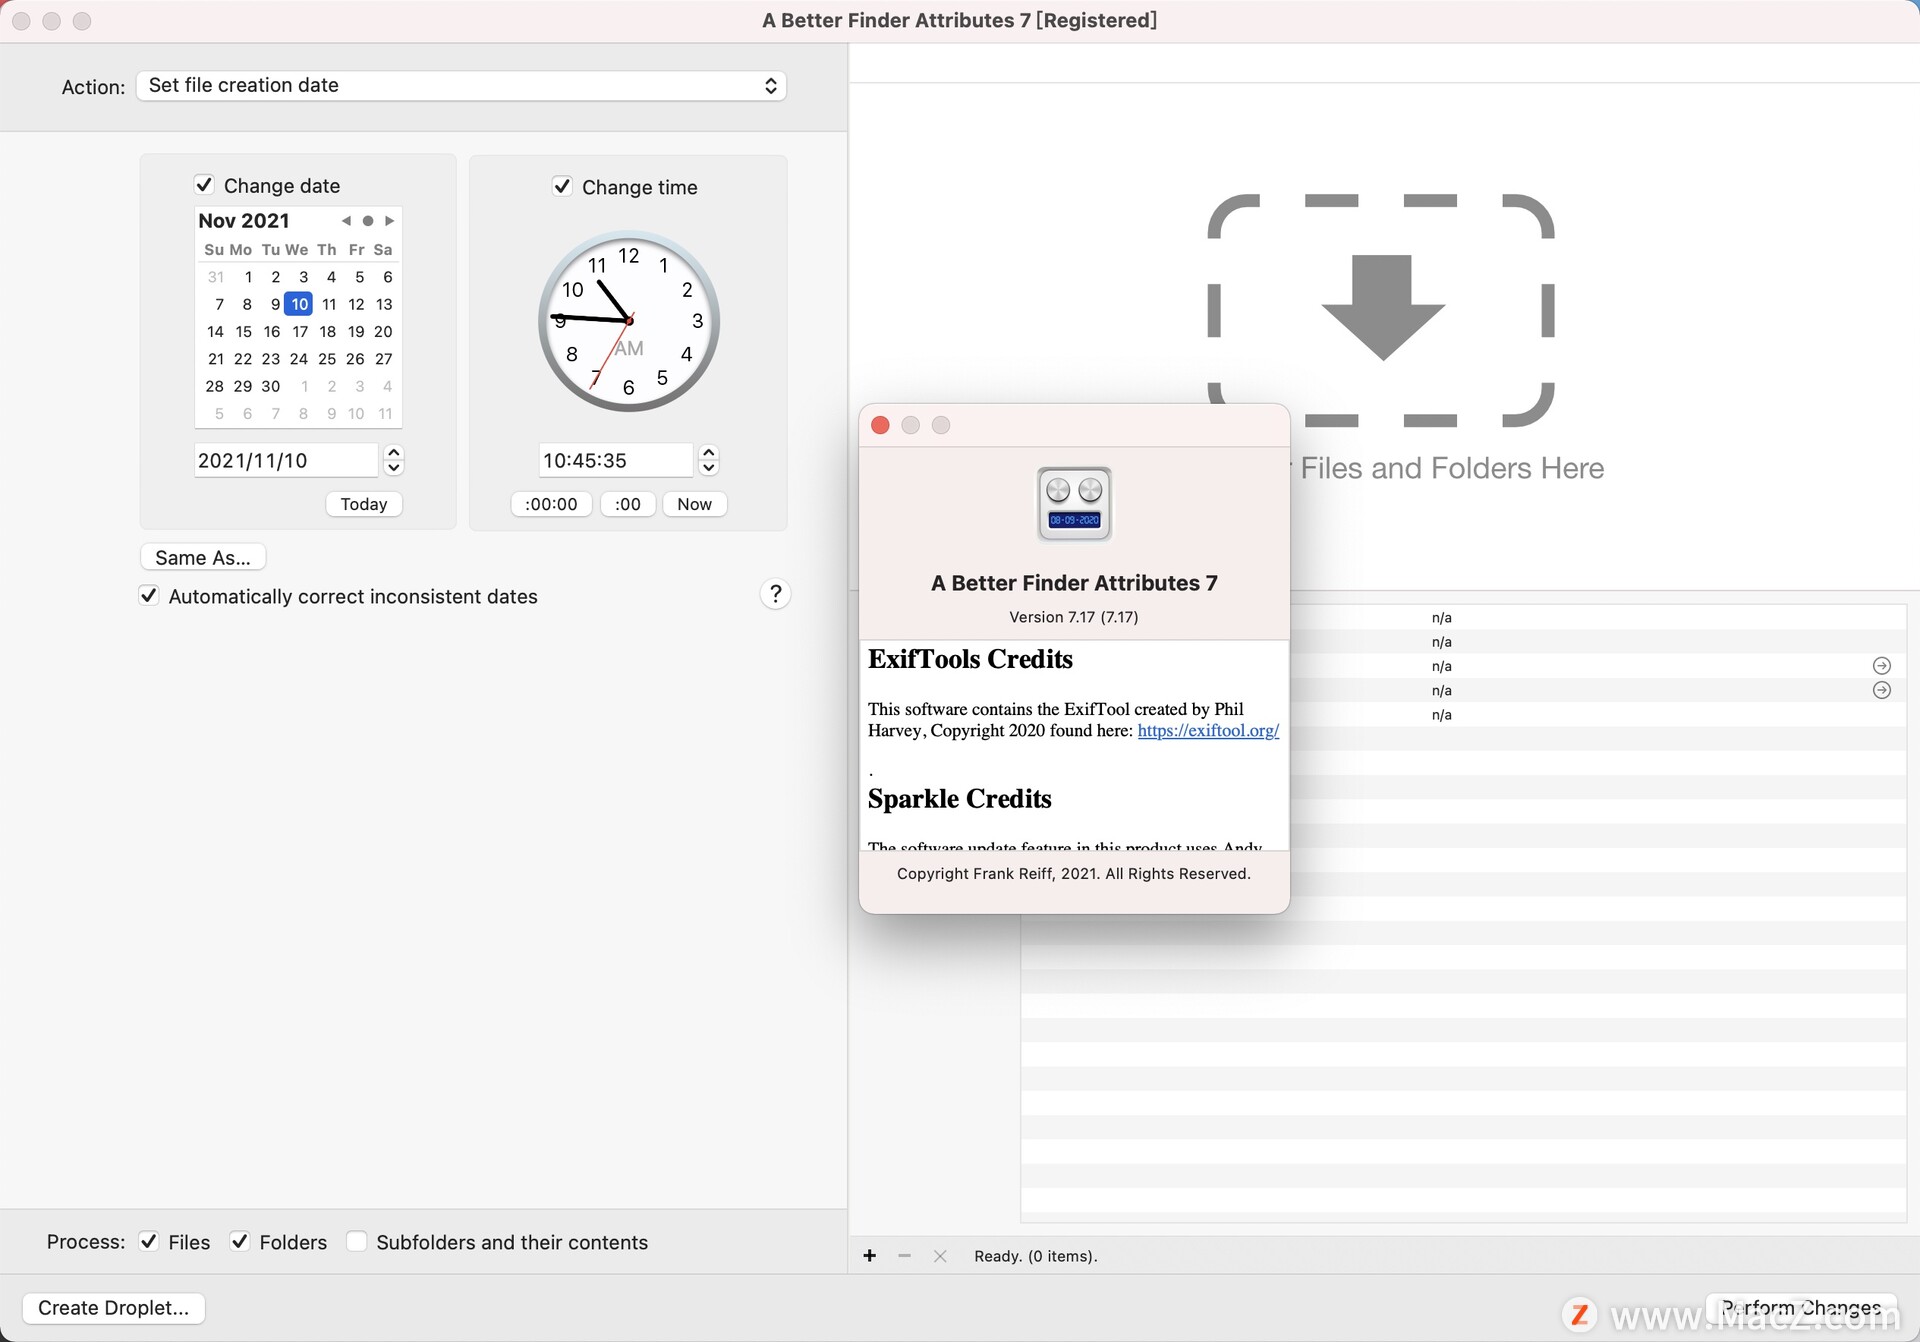Open the exiftool.org link
Screen dimensions: 1920x1342
tap(1208, 731)
